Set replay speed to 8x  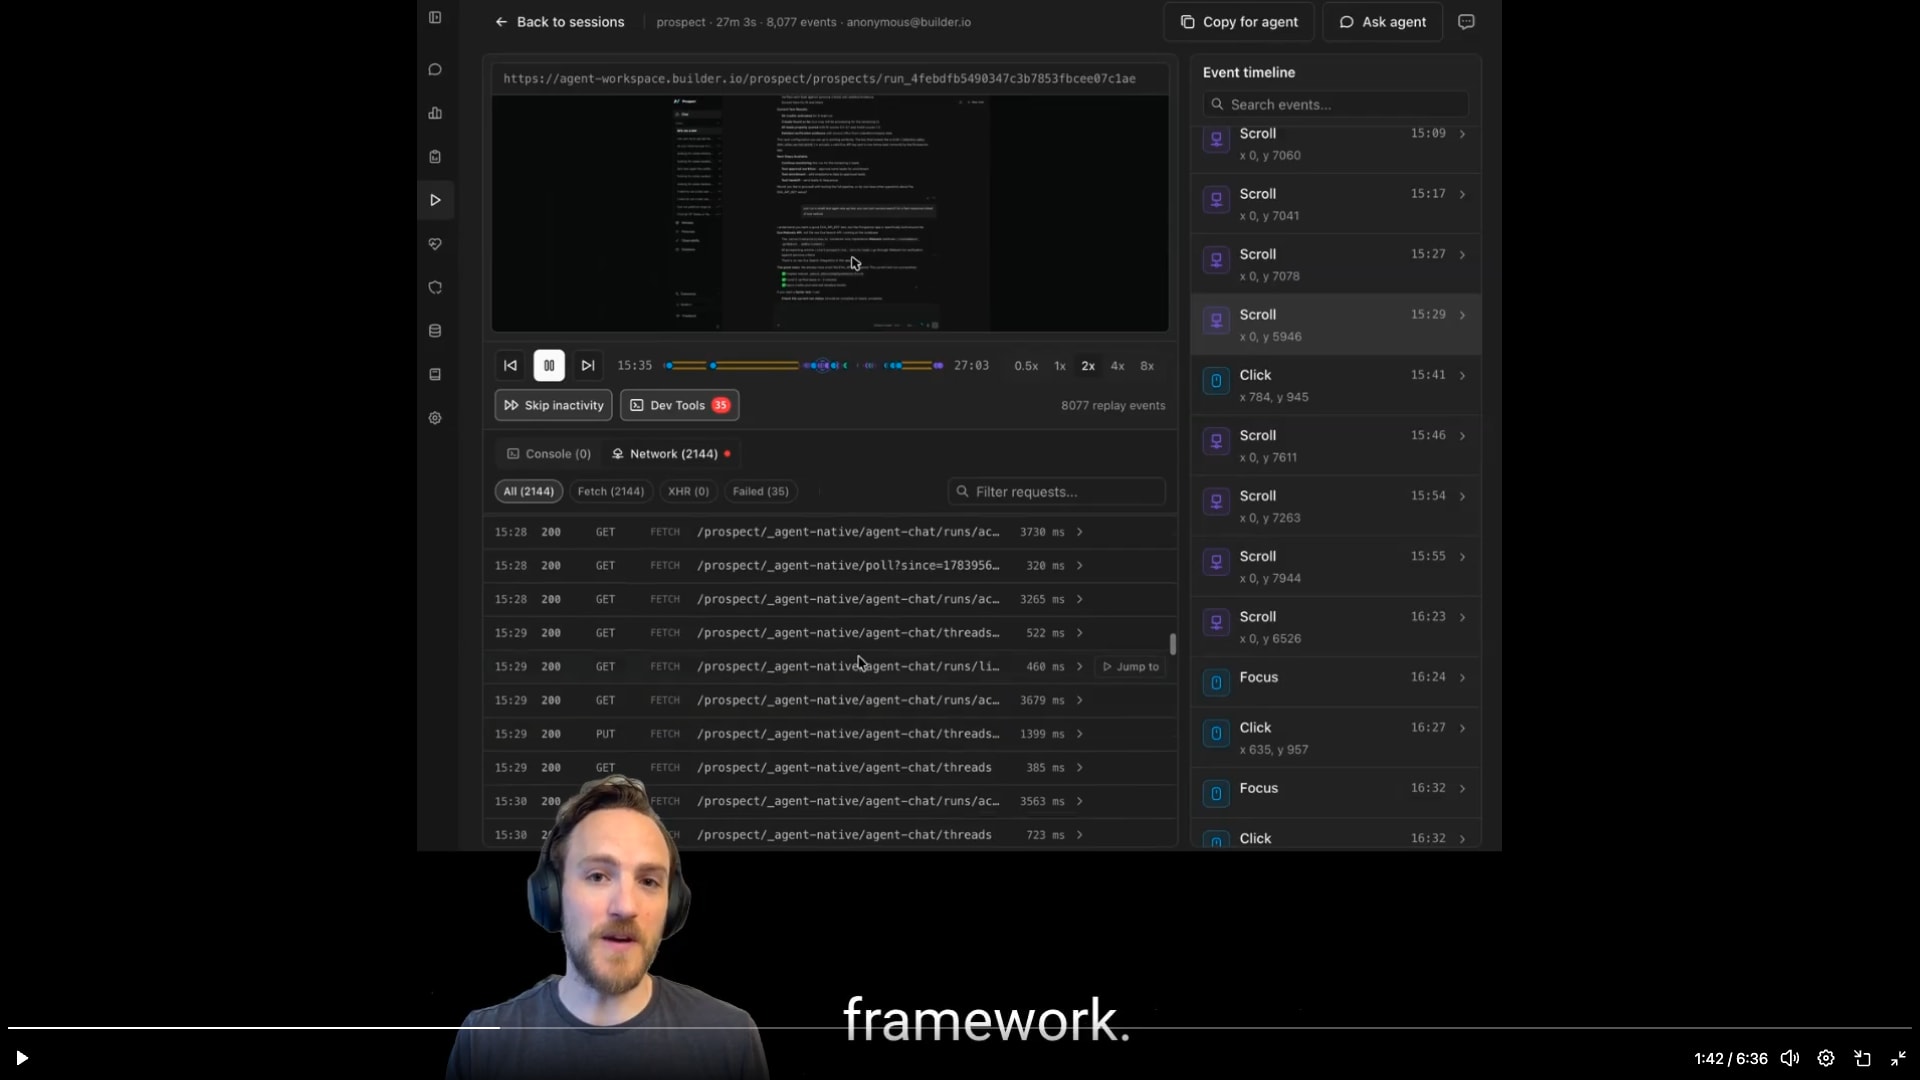(x=1147, y=366)
